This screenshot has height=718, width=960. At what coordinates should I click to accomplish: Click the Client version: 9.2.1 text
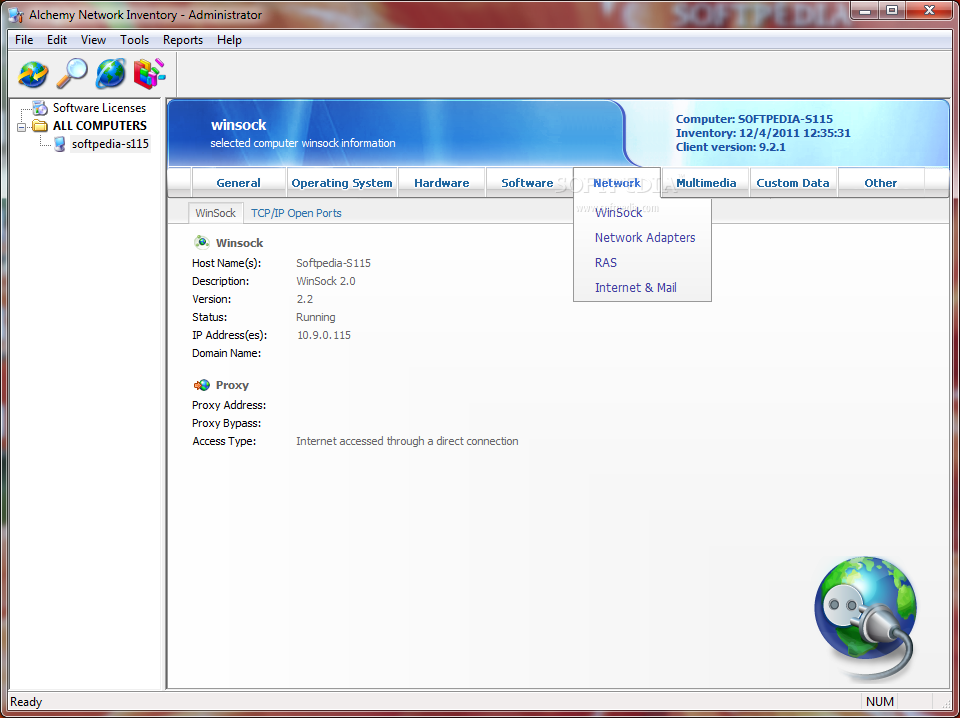coord(730,148)
